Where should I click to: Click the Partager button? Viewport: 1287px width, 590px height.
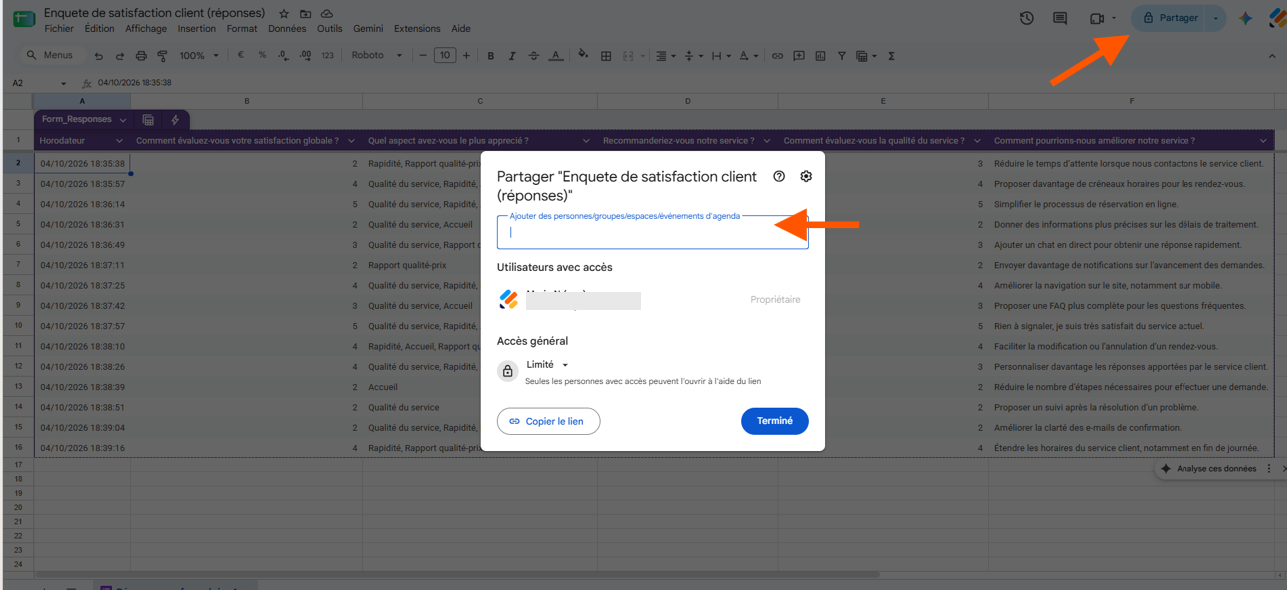click(x=1169, y=18)
